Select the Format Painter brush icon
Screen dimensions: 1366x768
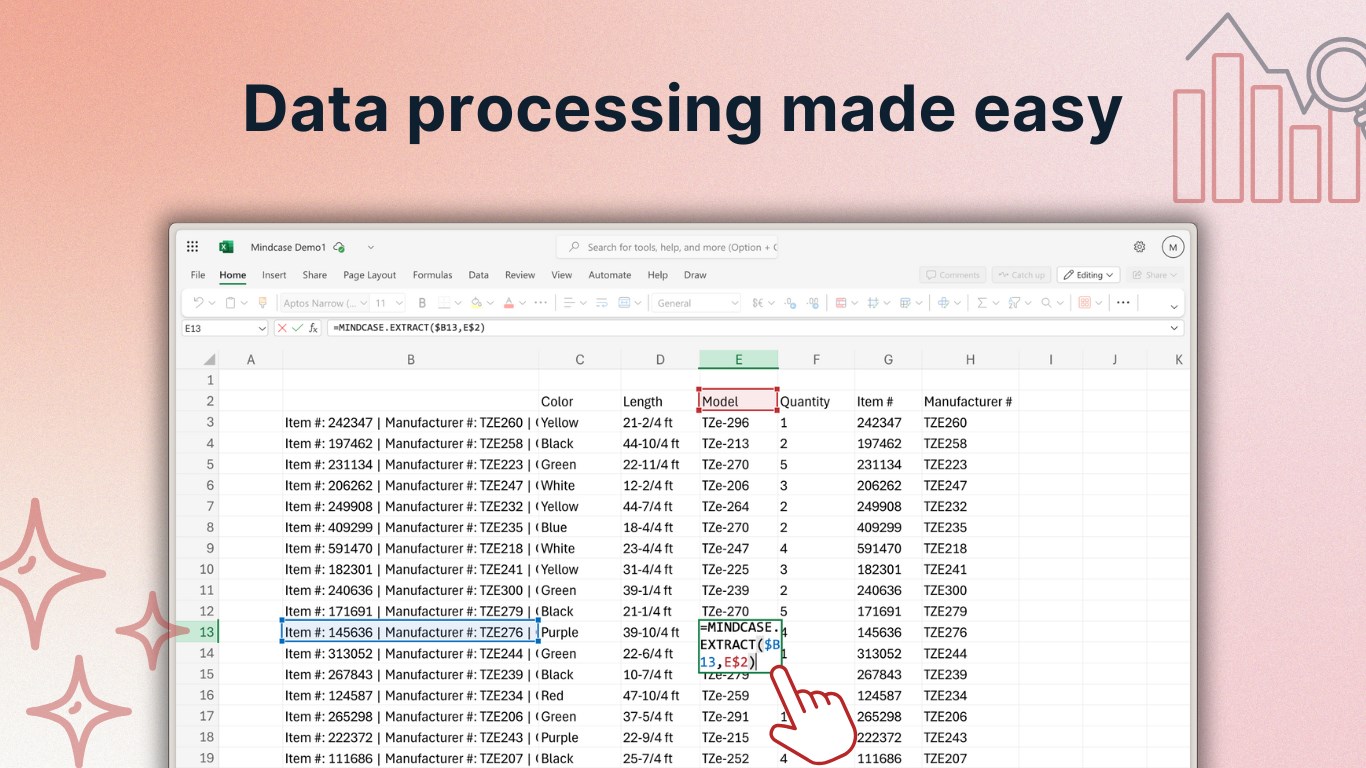pyautogui.click(x=263, y=303)
